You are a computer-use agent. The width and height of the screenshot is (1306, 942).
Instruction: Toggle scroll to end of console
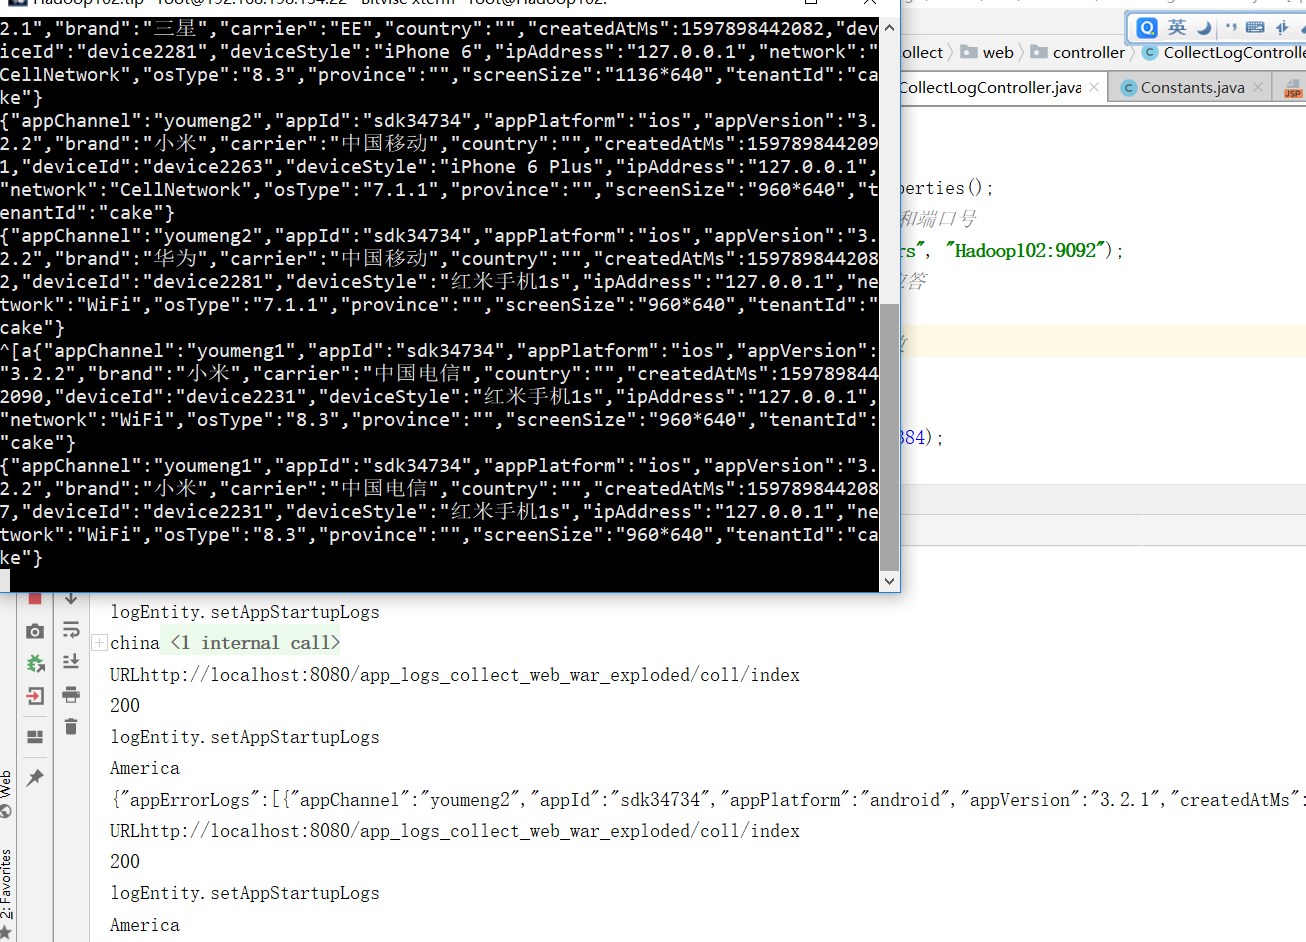point(71,662)
